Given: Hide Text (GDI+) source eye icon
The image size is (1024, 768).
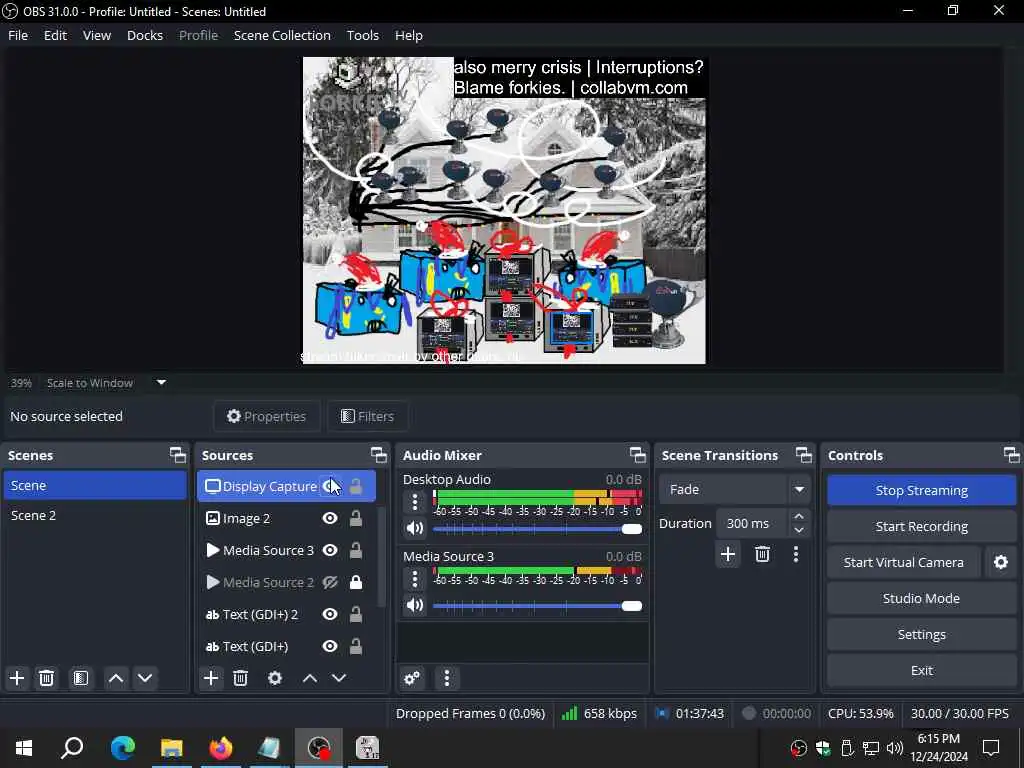Looking at the screenshot, I should click(x=330, y=647).
